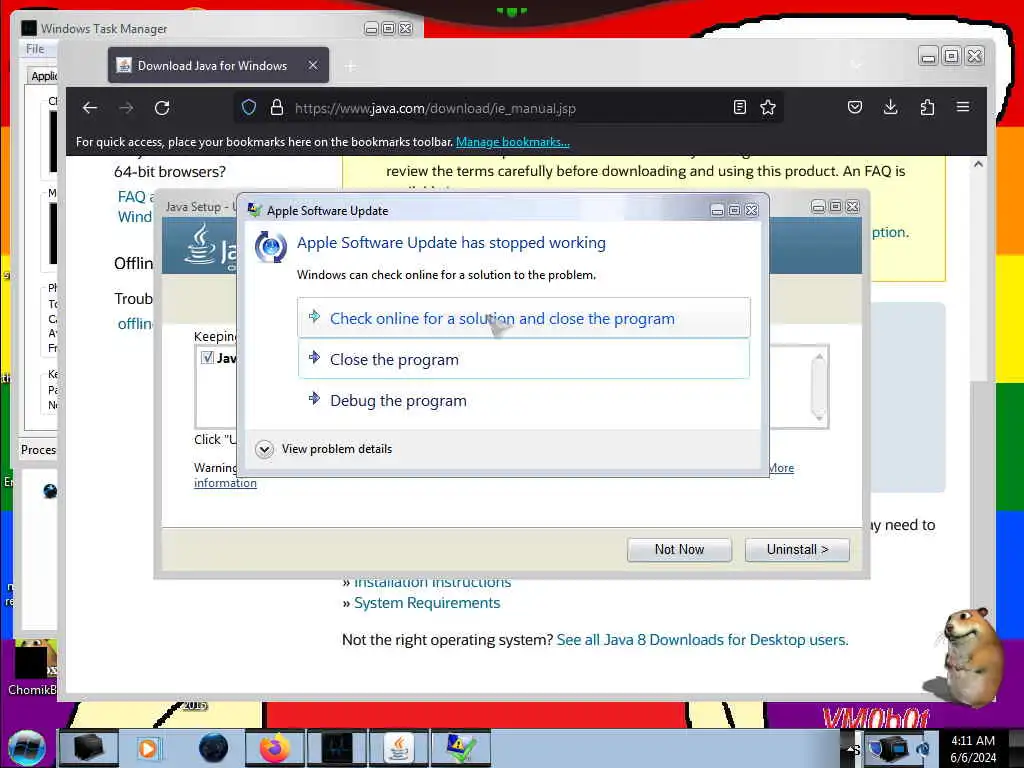
Task: Bookmark this page with star icon
Action: pos(768,108)
